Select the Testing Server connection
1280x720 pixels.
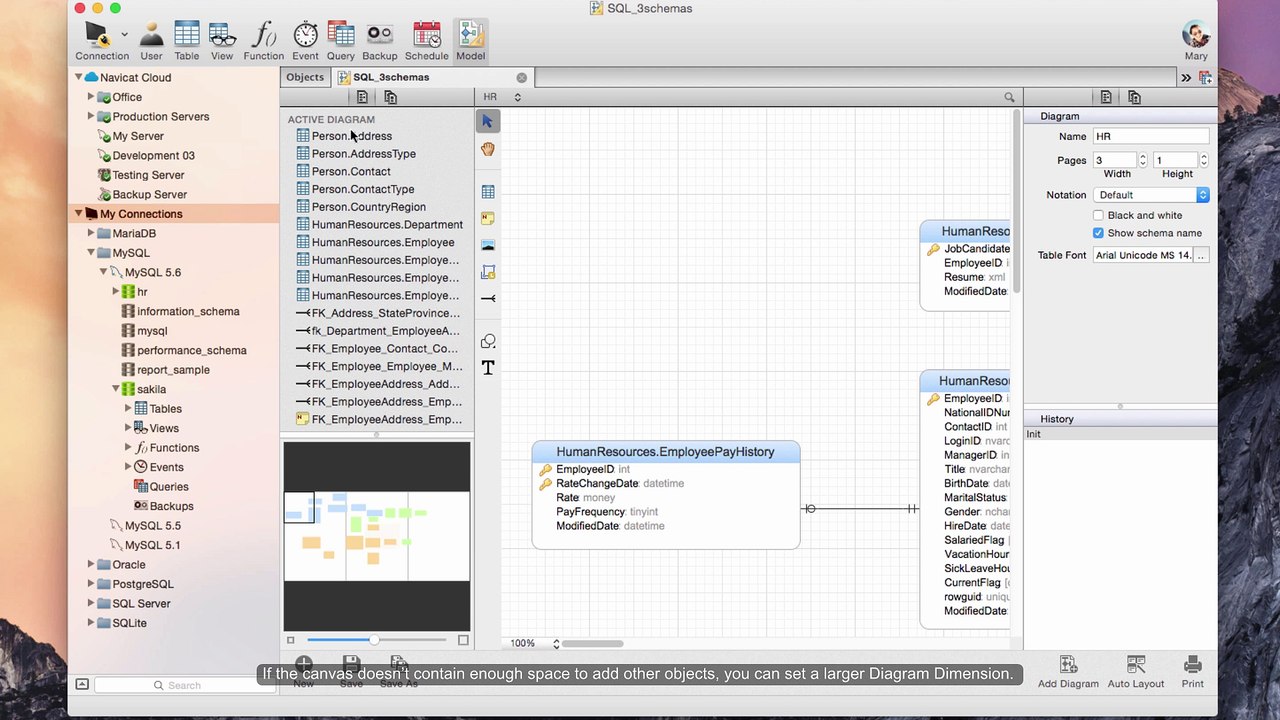(148, 175)
